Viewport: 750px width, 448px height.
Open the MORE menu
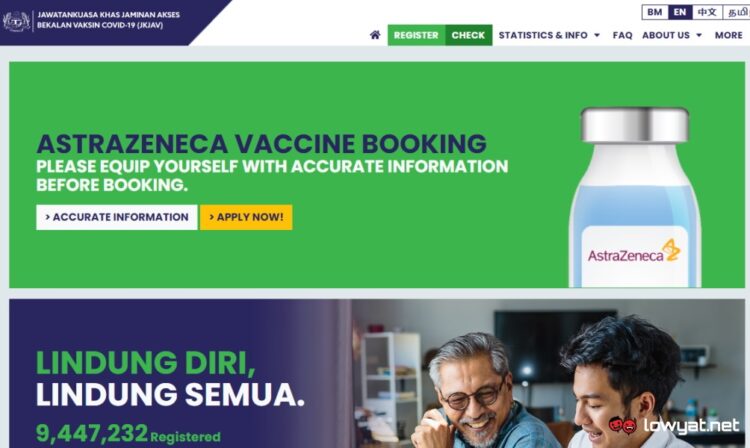click(x=728, y=35)
